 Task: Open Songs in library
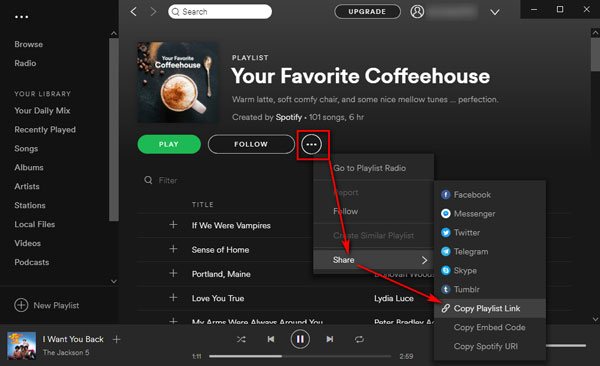(26, 149)
